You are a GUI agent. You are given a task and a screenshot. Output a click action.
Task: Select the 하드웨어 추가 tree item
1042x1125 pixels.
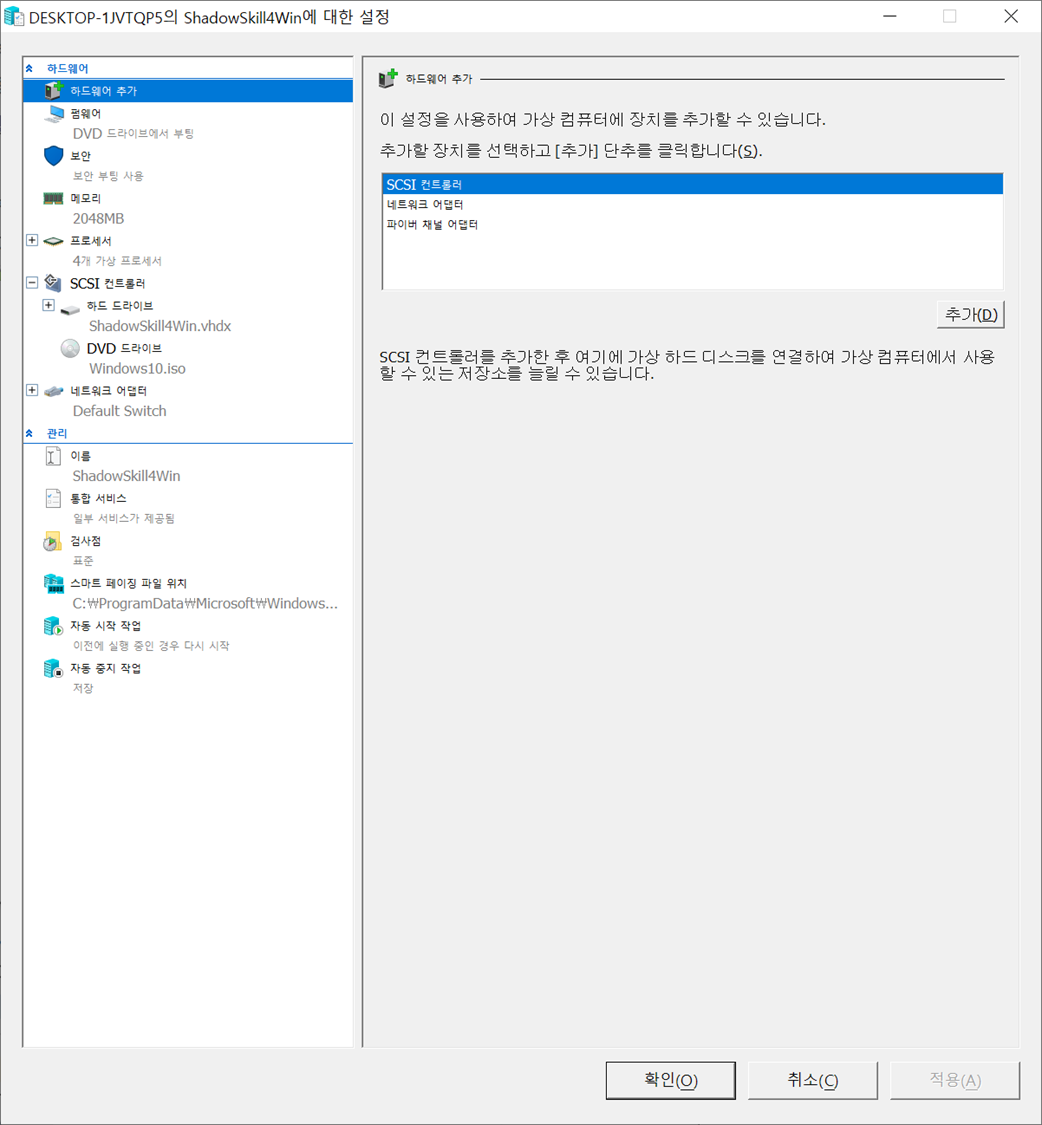coord(188,90)
